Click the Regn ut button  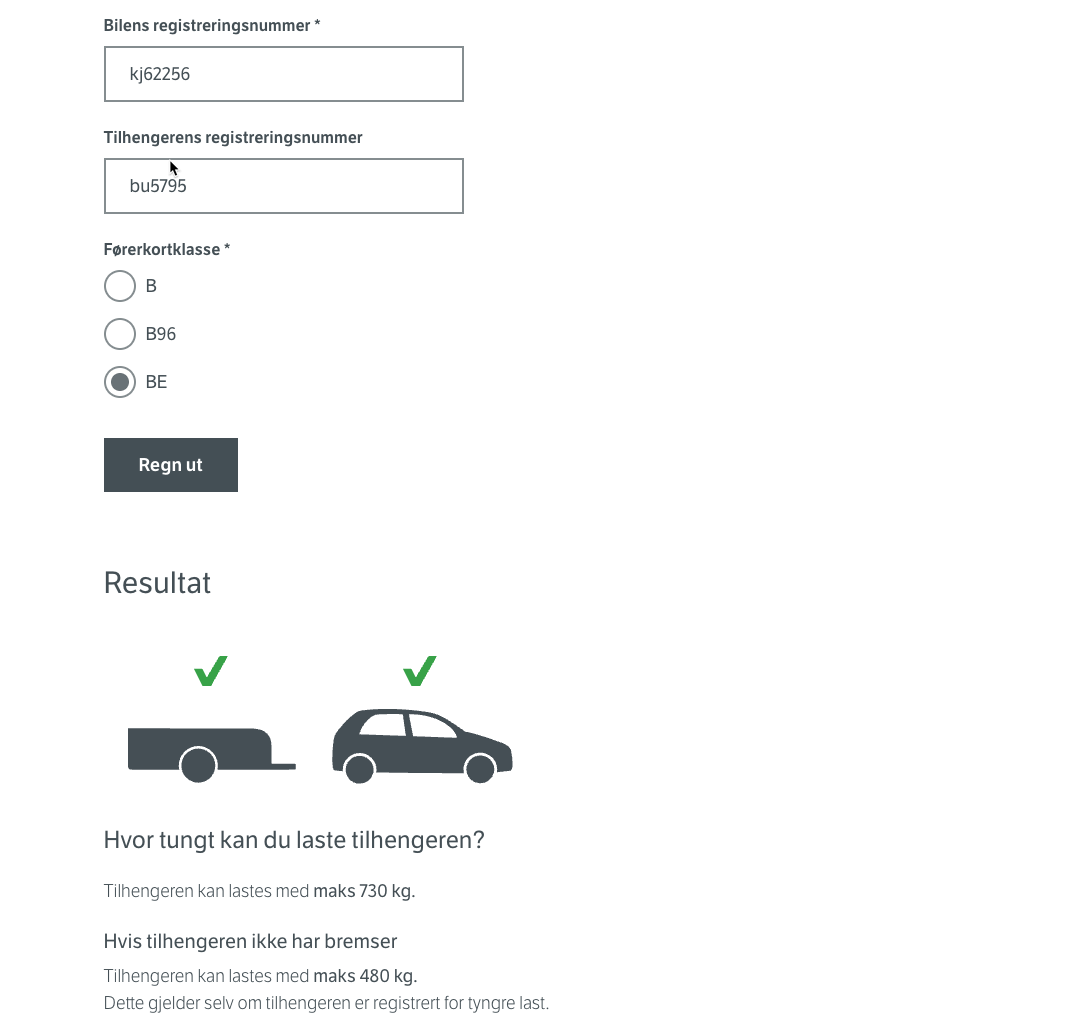point(171,465)
